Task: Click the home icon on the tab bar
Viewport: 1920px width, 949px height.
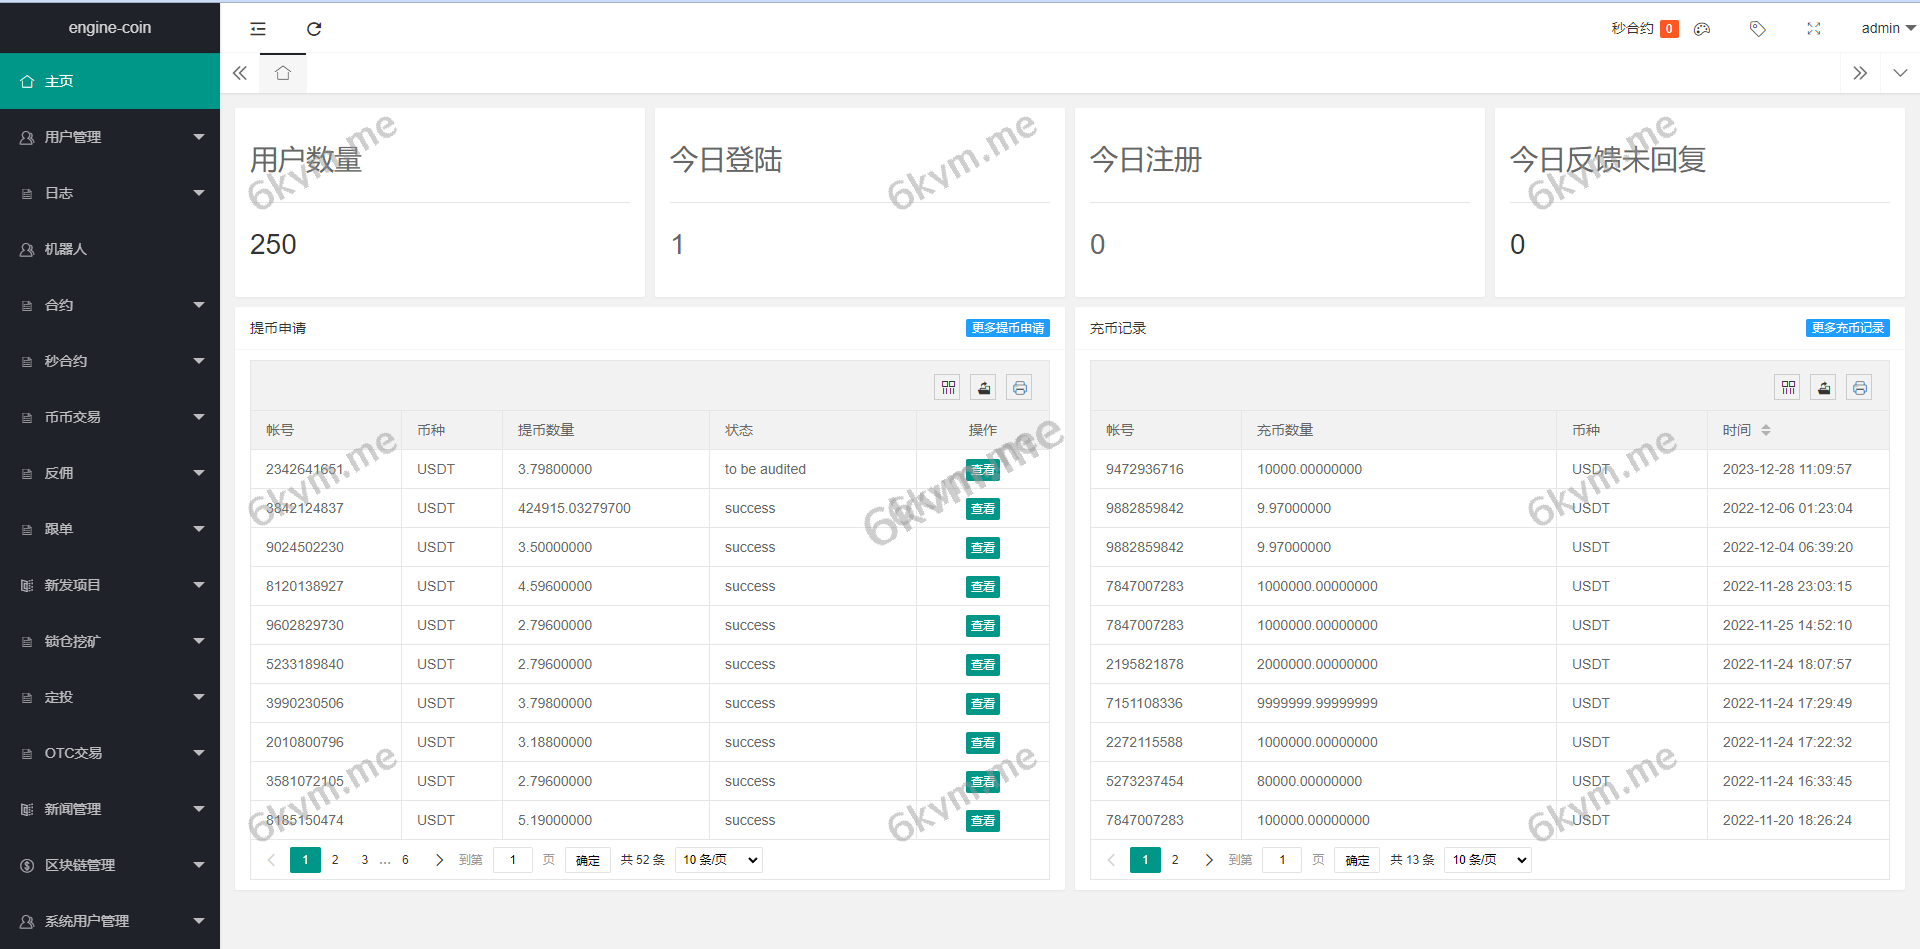Action: click(x=282, y=72)
